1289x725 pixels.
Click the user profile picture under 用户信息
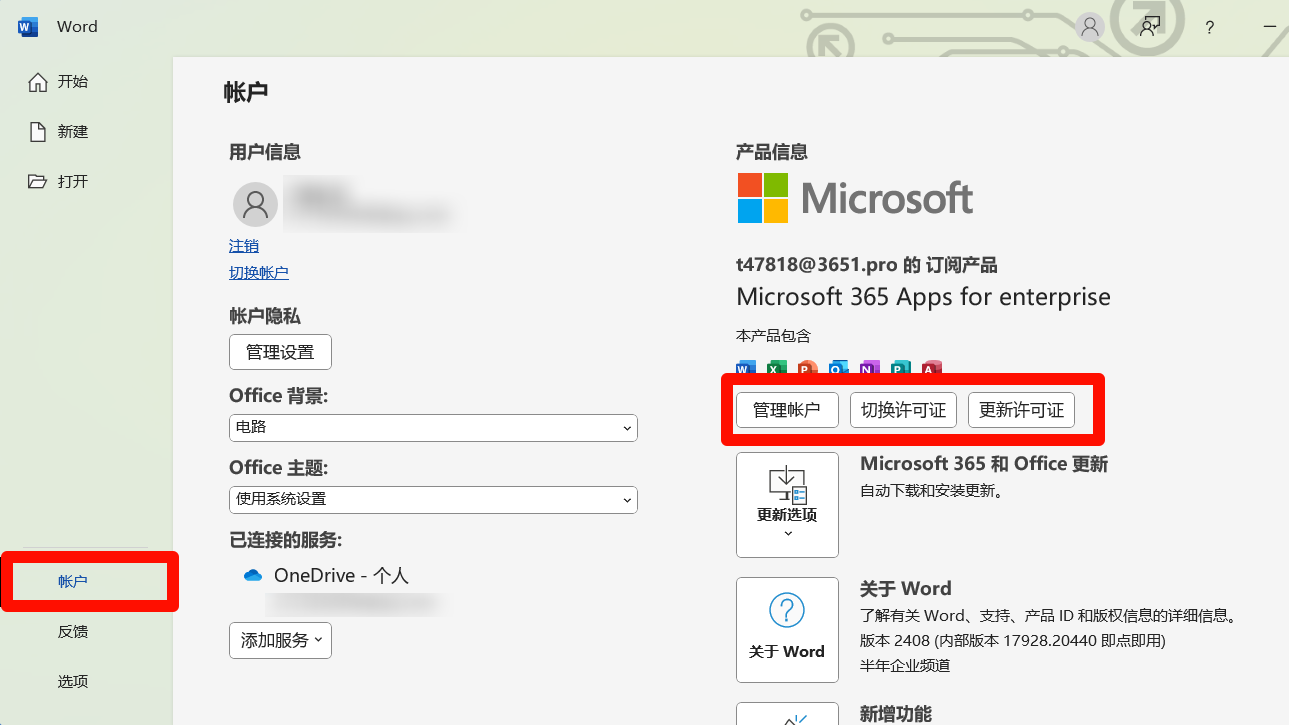[255, 205]
